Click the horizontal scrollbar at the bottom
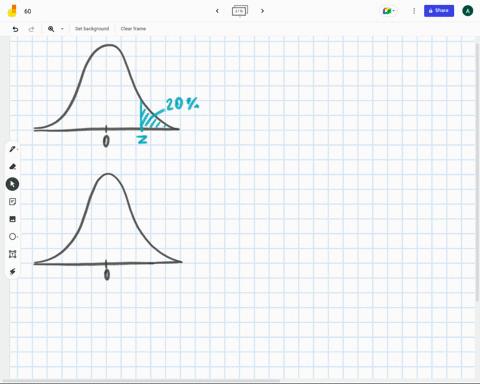The width and height of the screenshot is (480, 384). 142,381
